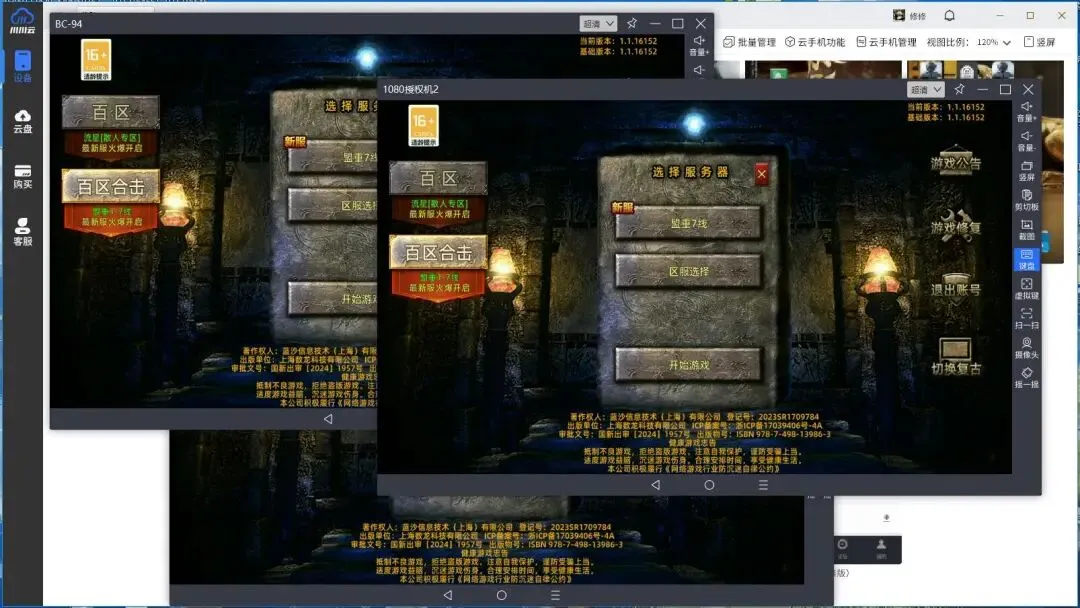This screenshot has width=1080, height=608.
Task: Open 云手机管理 cloud phone management menu
Action: point(886,42)
